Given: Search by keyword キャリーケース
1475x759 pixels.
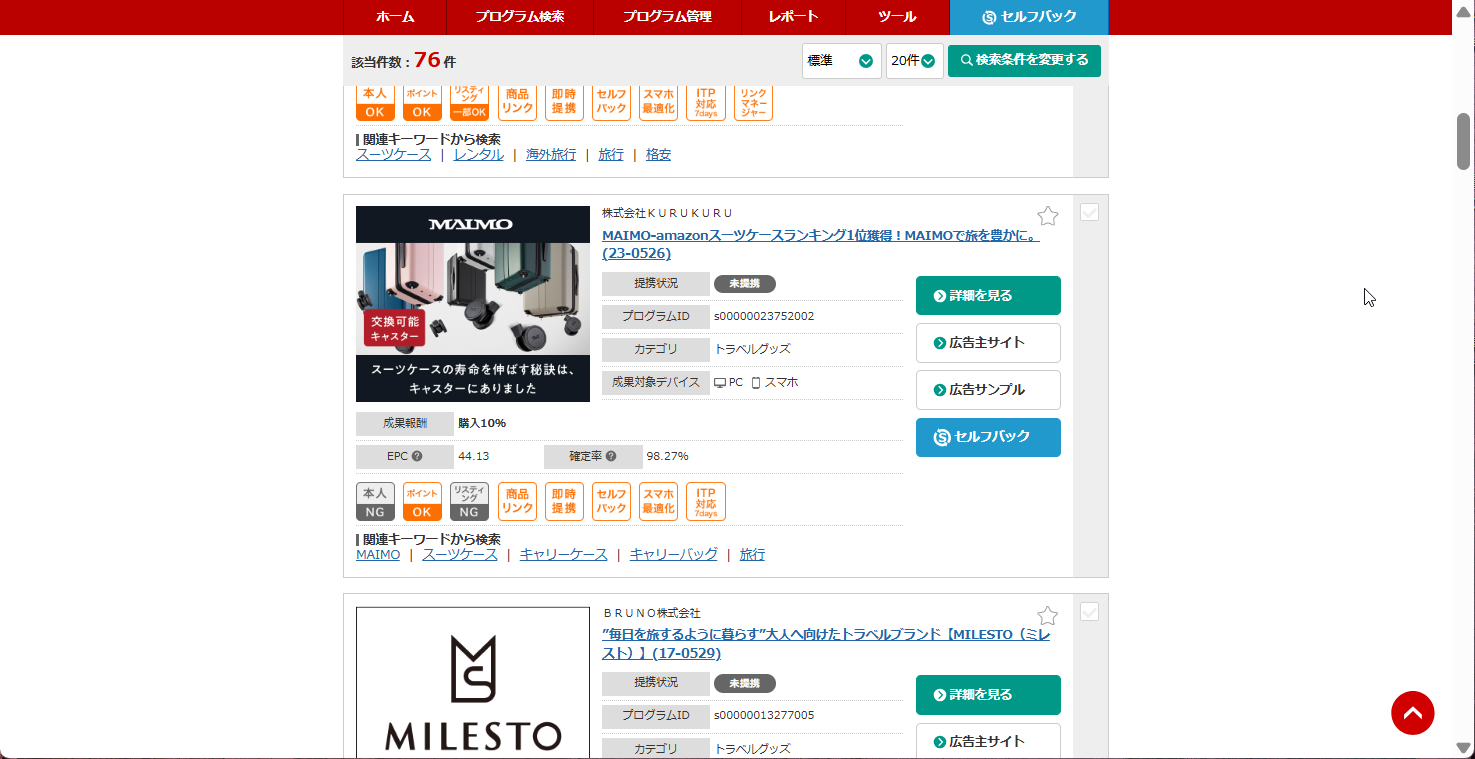Looking at the screenshot, I should [563, 555].
